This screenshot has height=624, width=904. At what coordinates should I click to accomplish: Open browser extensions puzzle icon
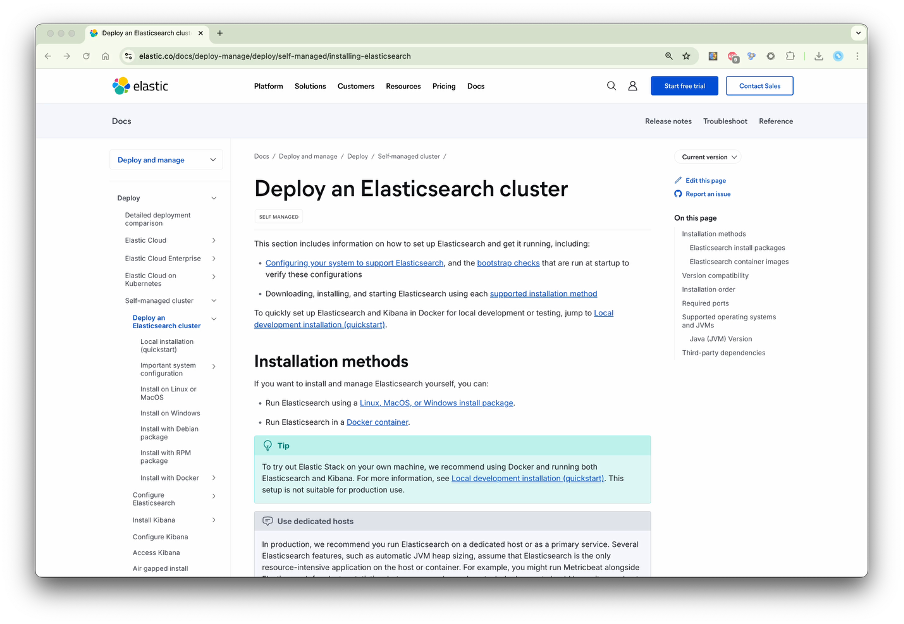point(790,56)
